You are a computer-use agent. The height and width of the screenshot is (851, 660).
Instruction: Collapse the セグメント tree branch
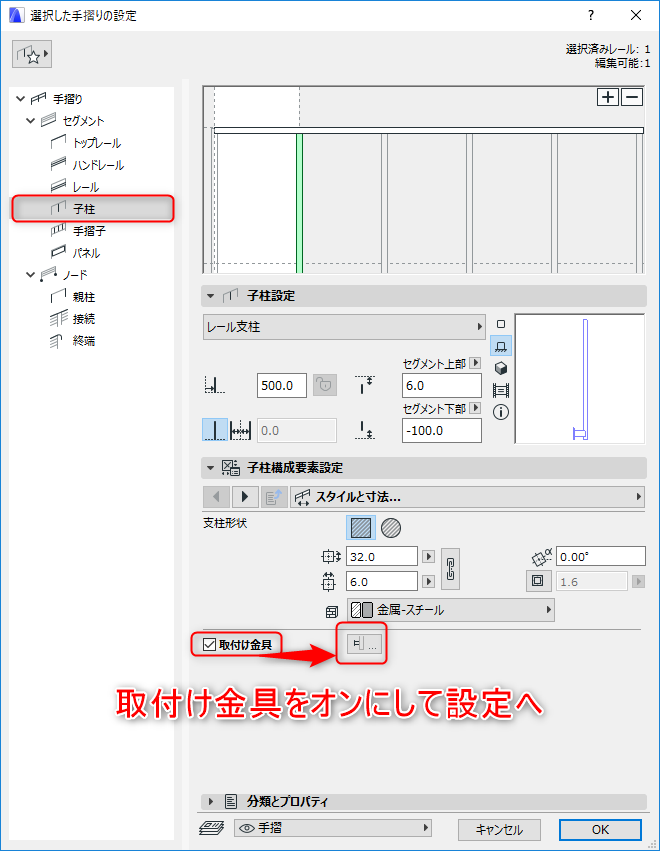pos(31,120)
